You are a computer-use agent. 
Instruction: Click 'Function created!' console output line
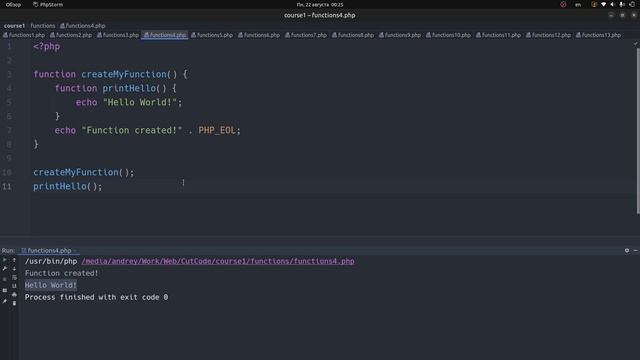[62, 273]
